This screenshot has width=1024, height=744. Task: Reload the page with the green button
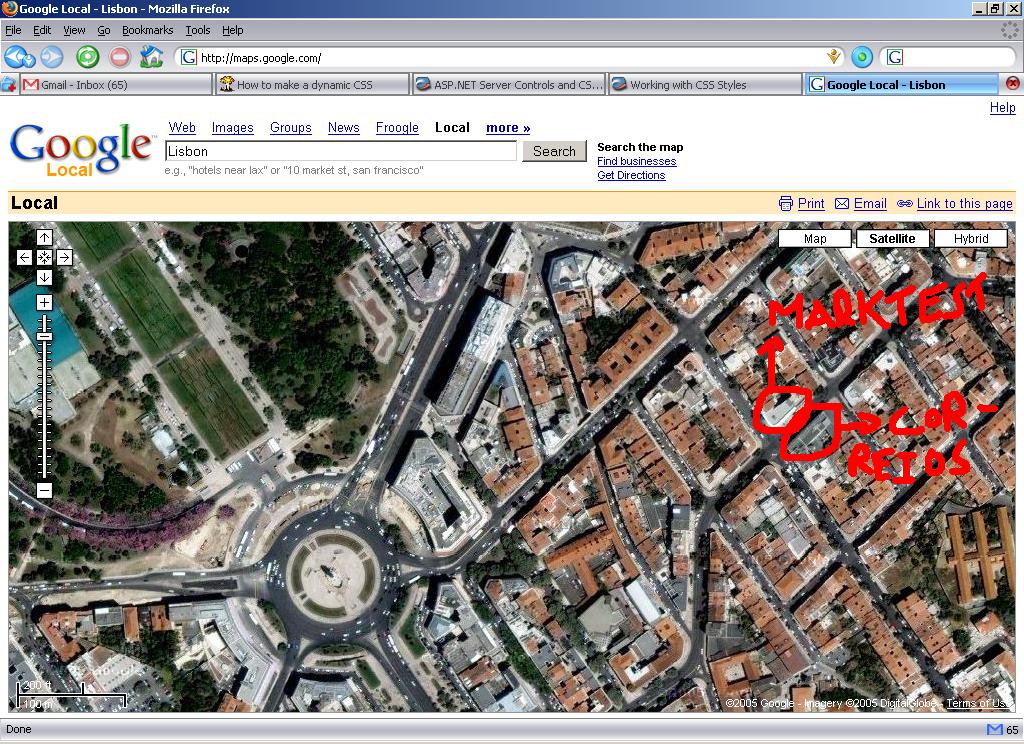tap(88, 57)
